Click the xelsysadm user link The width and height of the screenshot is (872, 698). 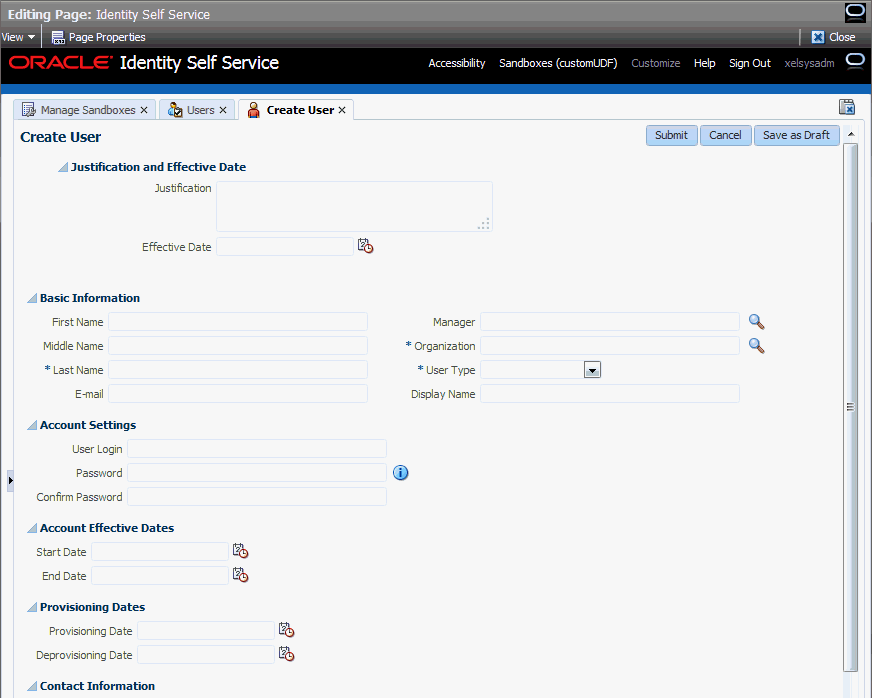pos(809,63)
